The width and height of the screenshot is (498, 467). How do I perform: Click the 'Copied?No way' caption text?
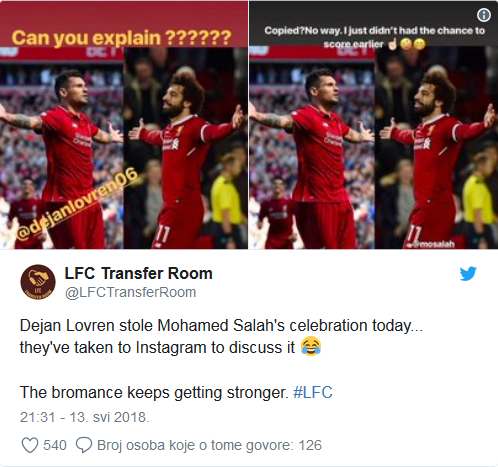click(x=374, y=37)
